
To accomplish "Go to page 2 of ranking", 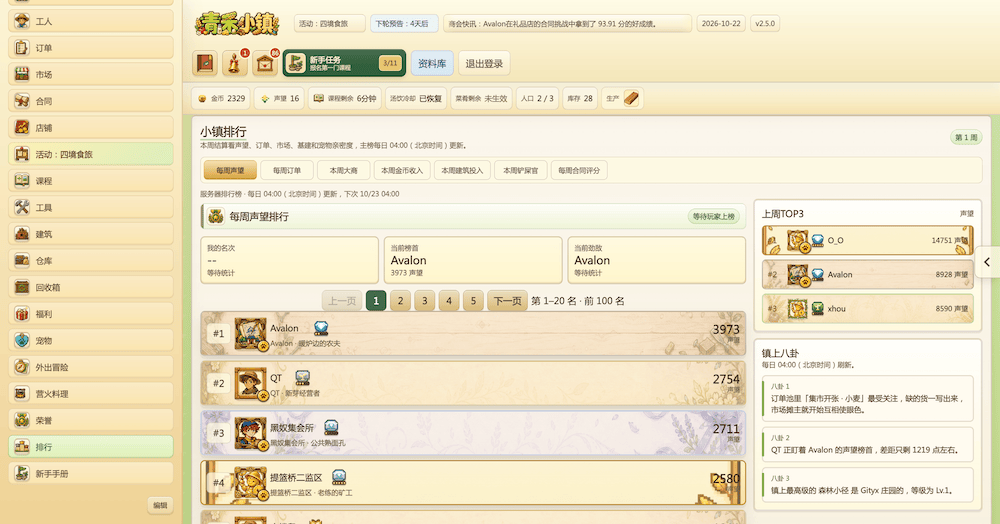I will coord(401,301).
